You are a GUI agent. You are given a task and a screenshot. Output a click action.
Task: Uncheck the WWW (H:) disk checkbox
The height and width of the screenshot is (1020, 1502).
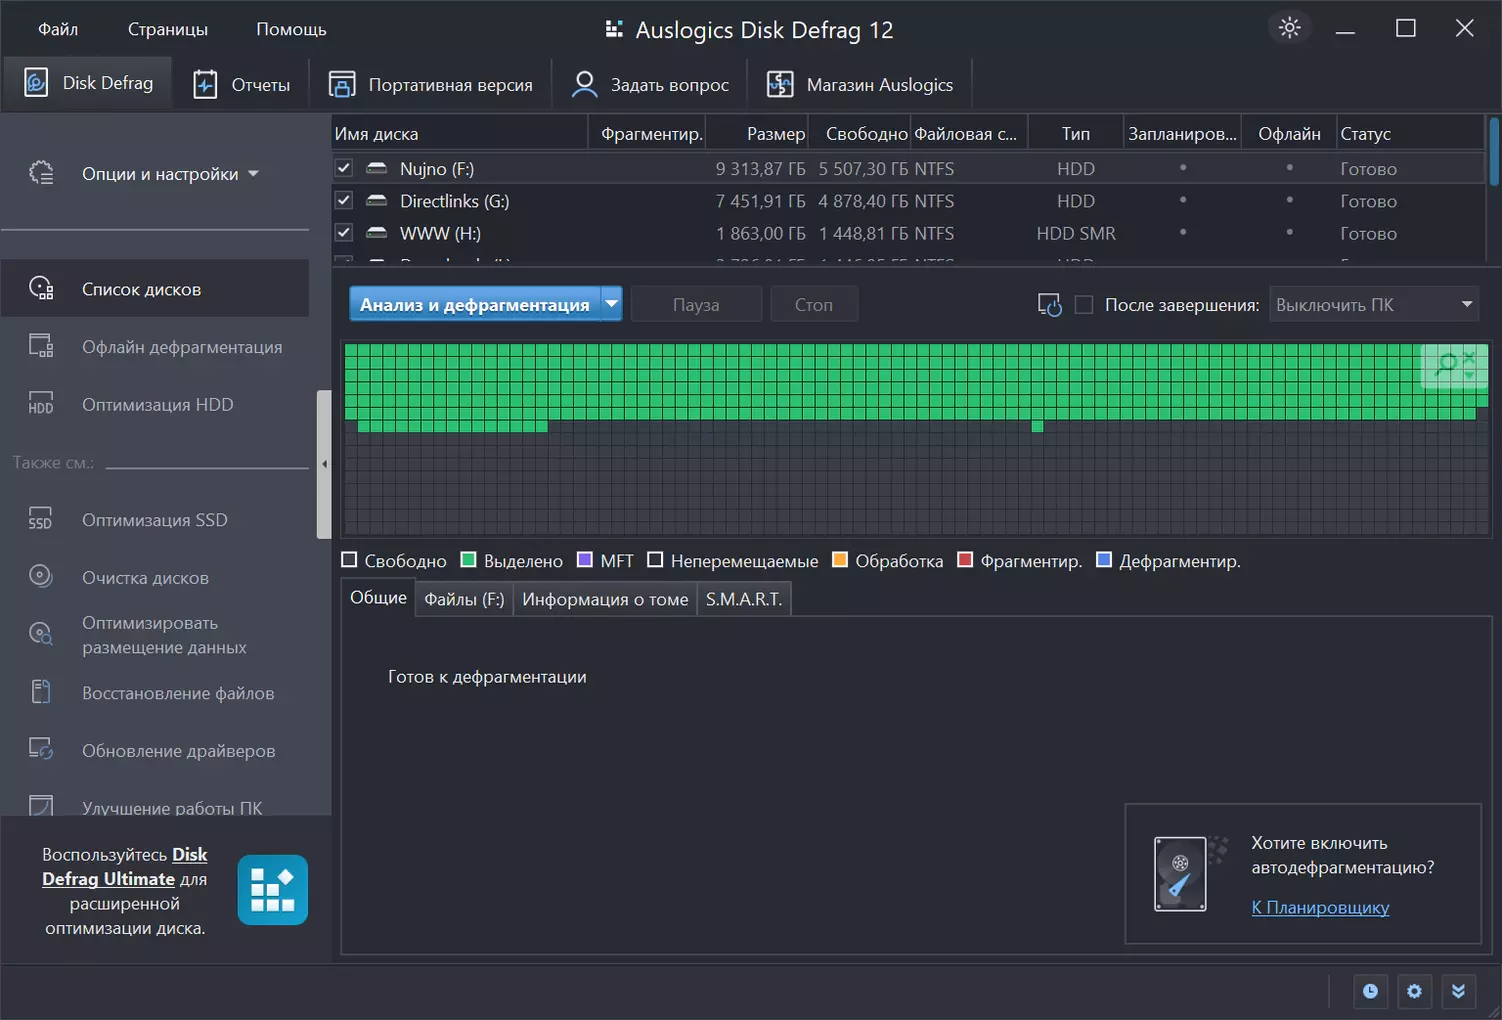344,232
